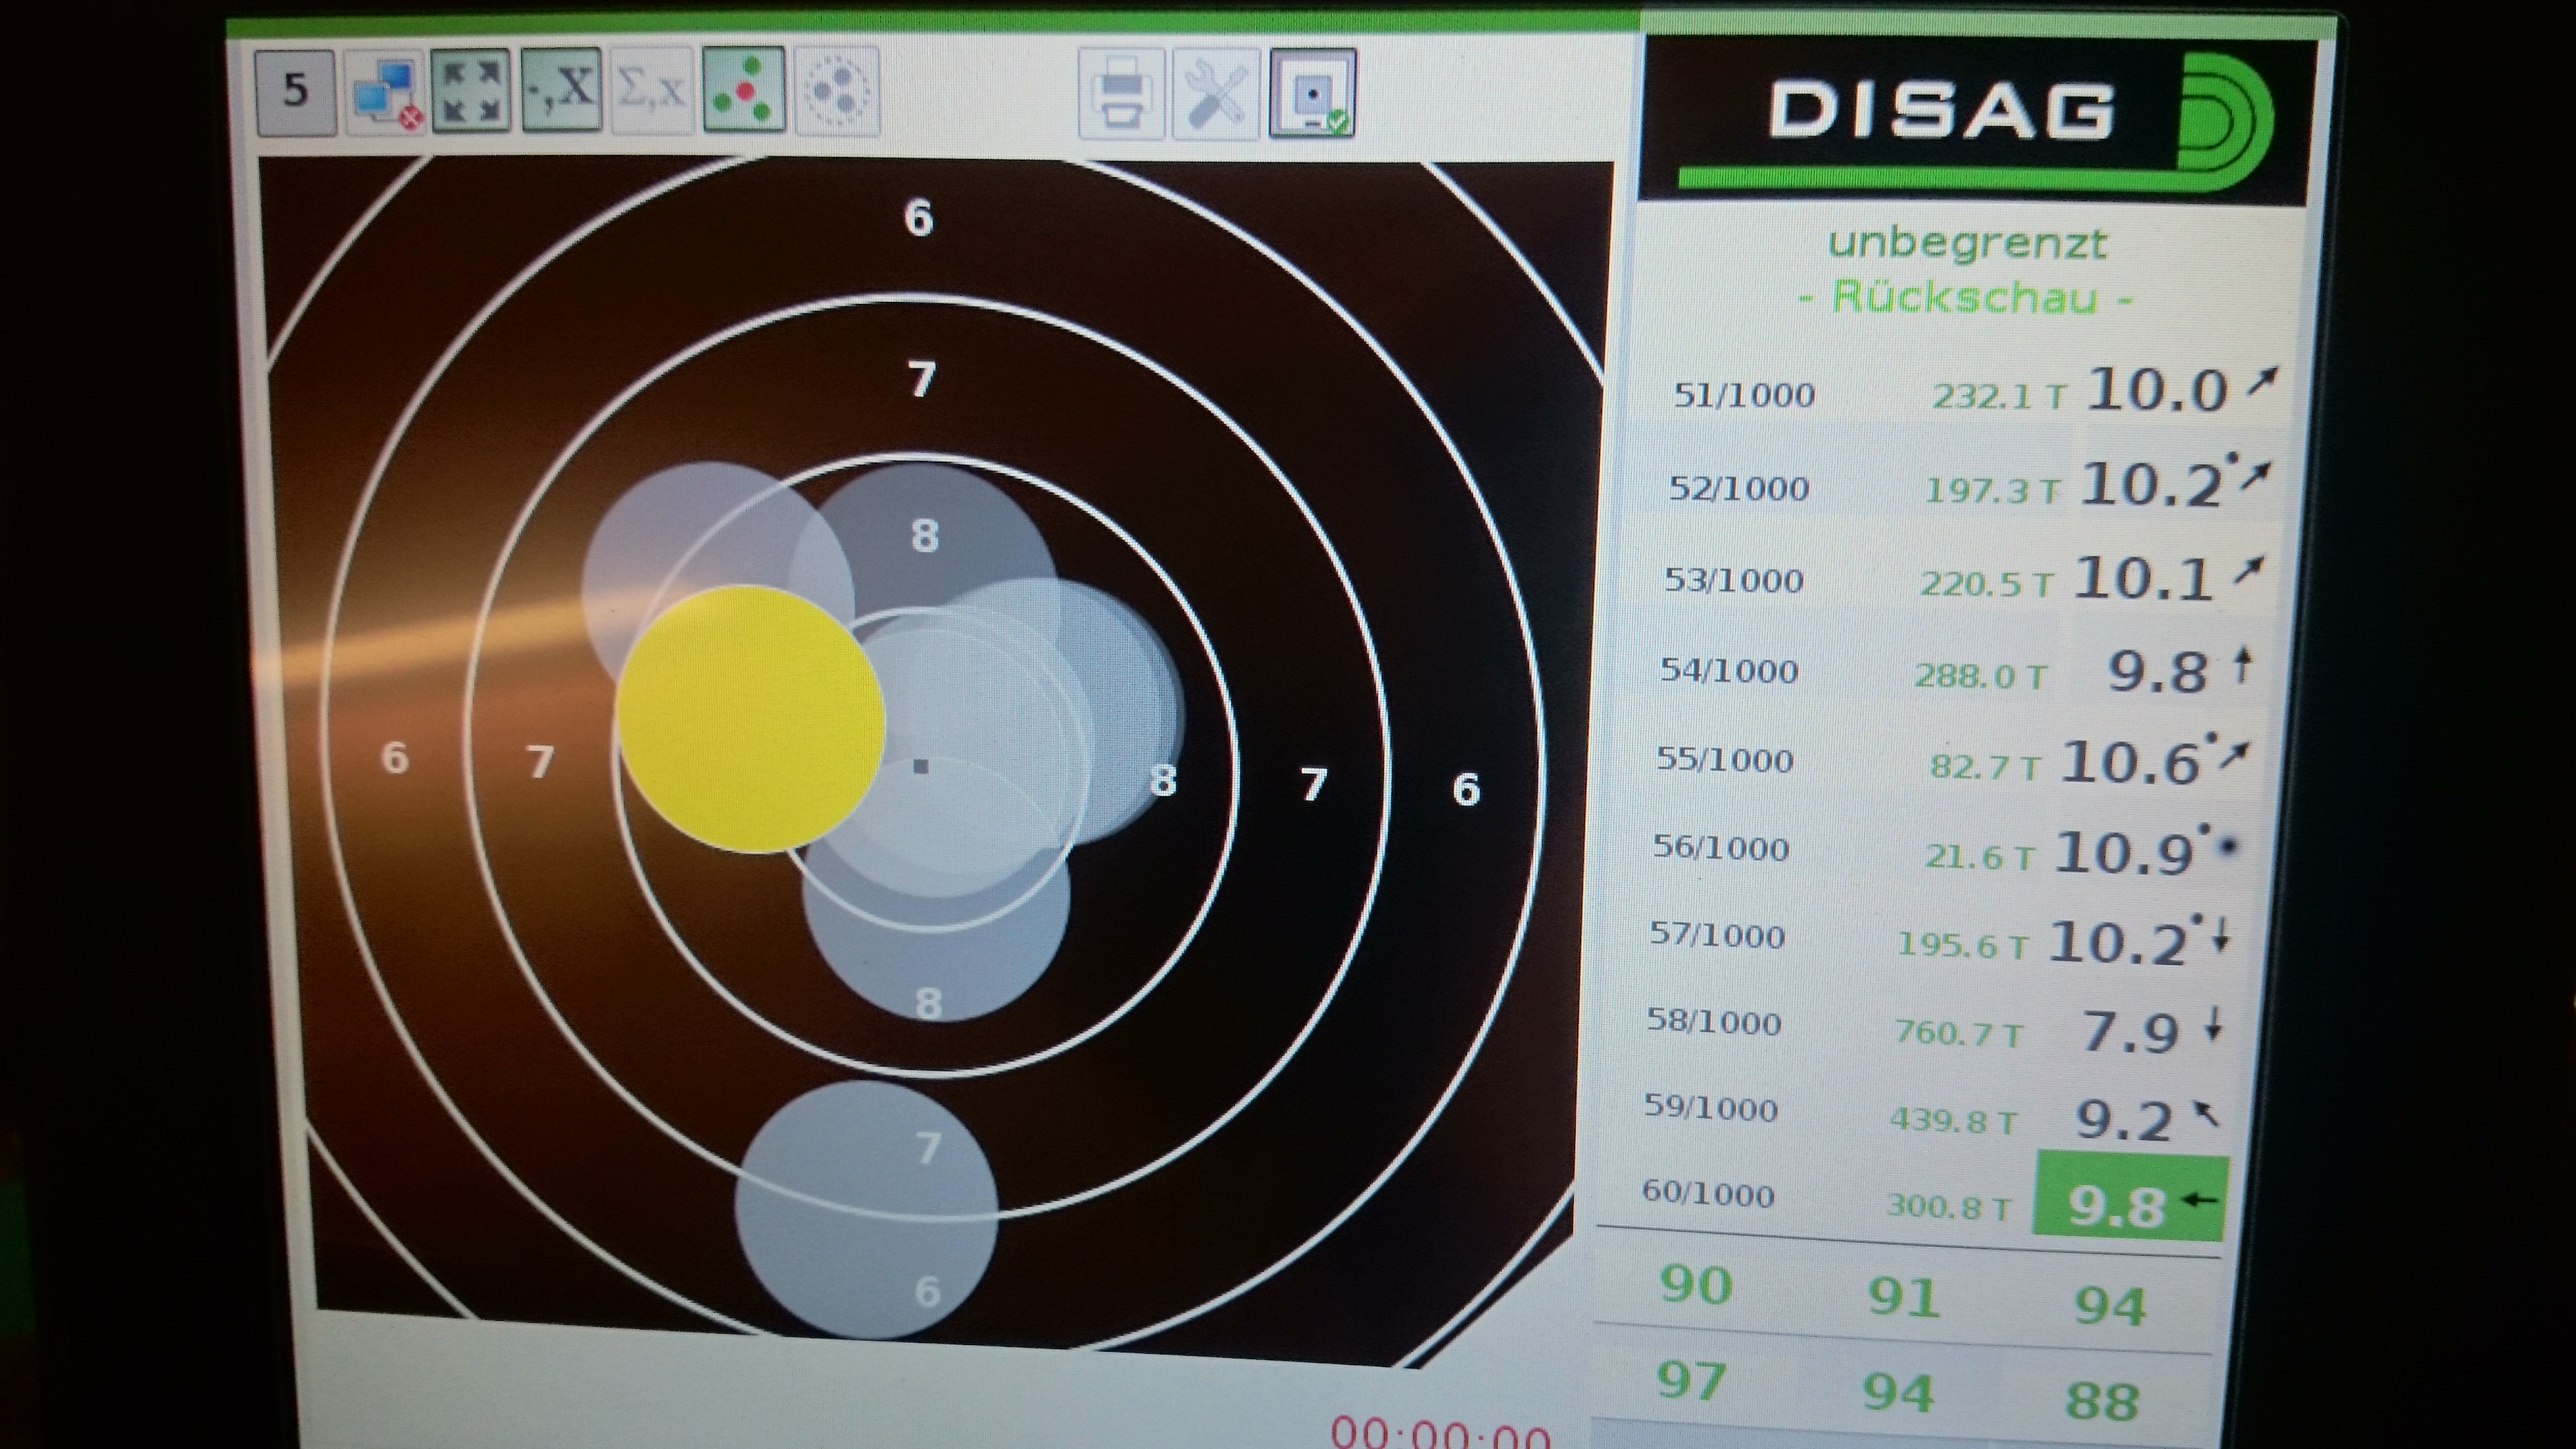Click the sigma sum total icon
Image resolution: width=2576 pixels, height=1449 pixels.
click(651, 91)
